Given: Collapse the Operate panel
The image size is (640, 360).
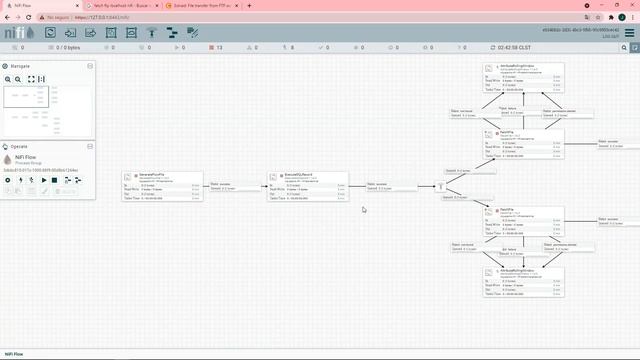Looking at the screenshot, I should coord(90,147).
